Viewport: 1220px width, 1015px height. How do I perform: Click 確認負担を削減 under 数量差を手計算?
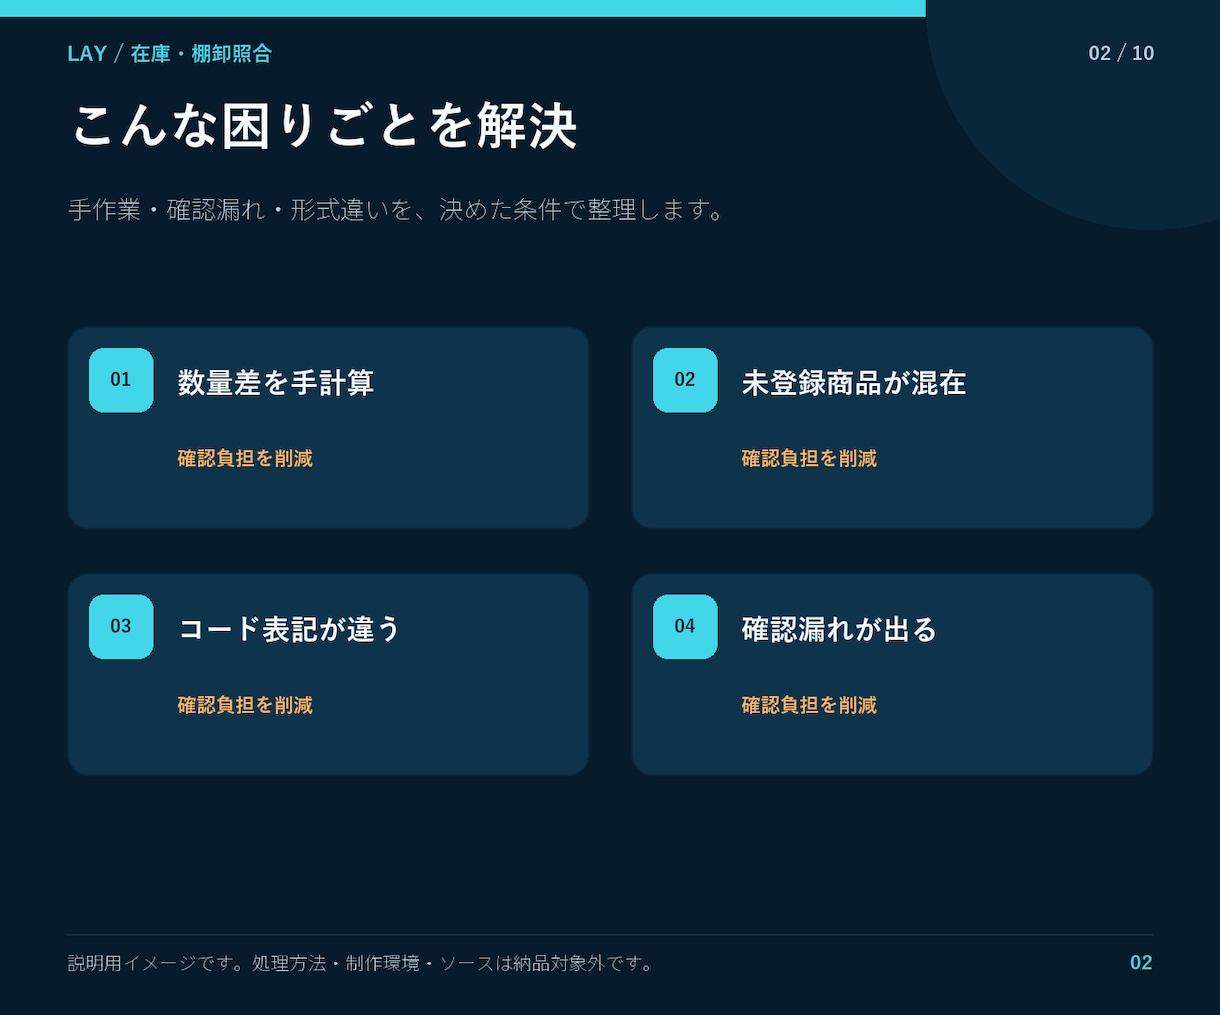click(x=245, y=458)
